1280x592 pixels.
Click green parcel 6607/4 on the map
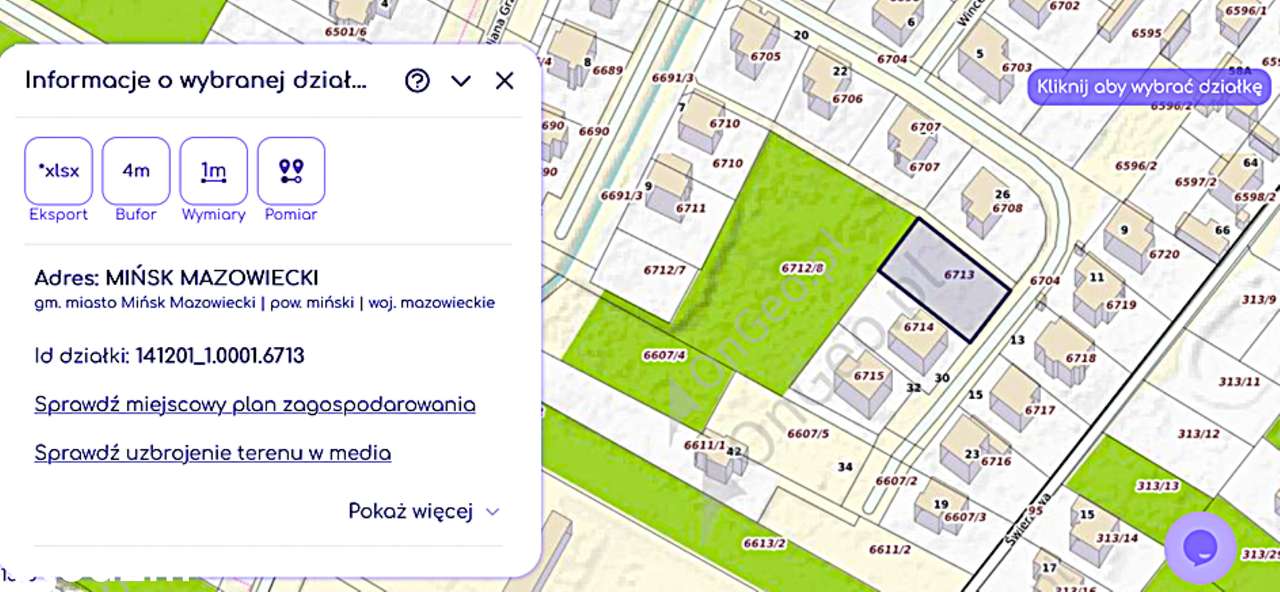664,355
